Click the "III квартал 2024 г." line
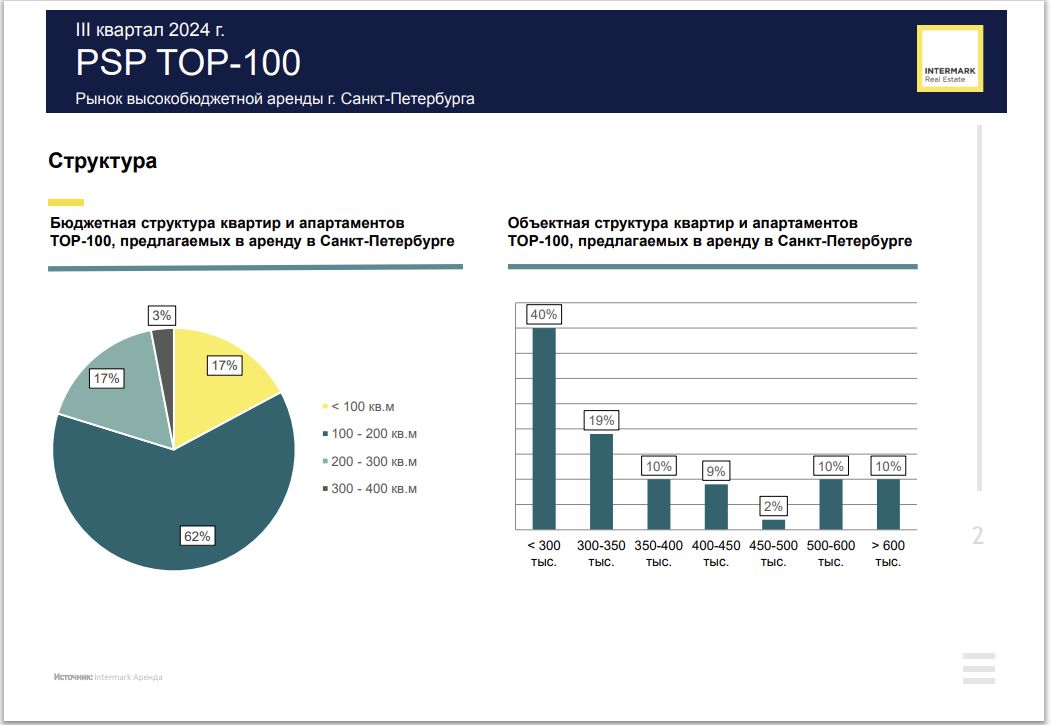This screenshot has height=725, width=1051. click(150, 29)
